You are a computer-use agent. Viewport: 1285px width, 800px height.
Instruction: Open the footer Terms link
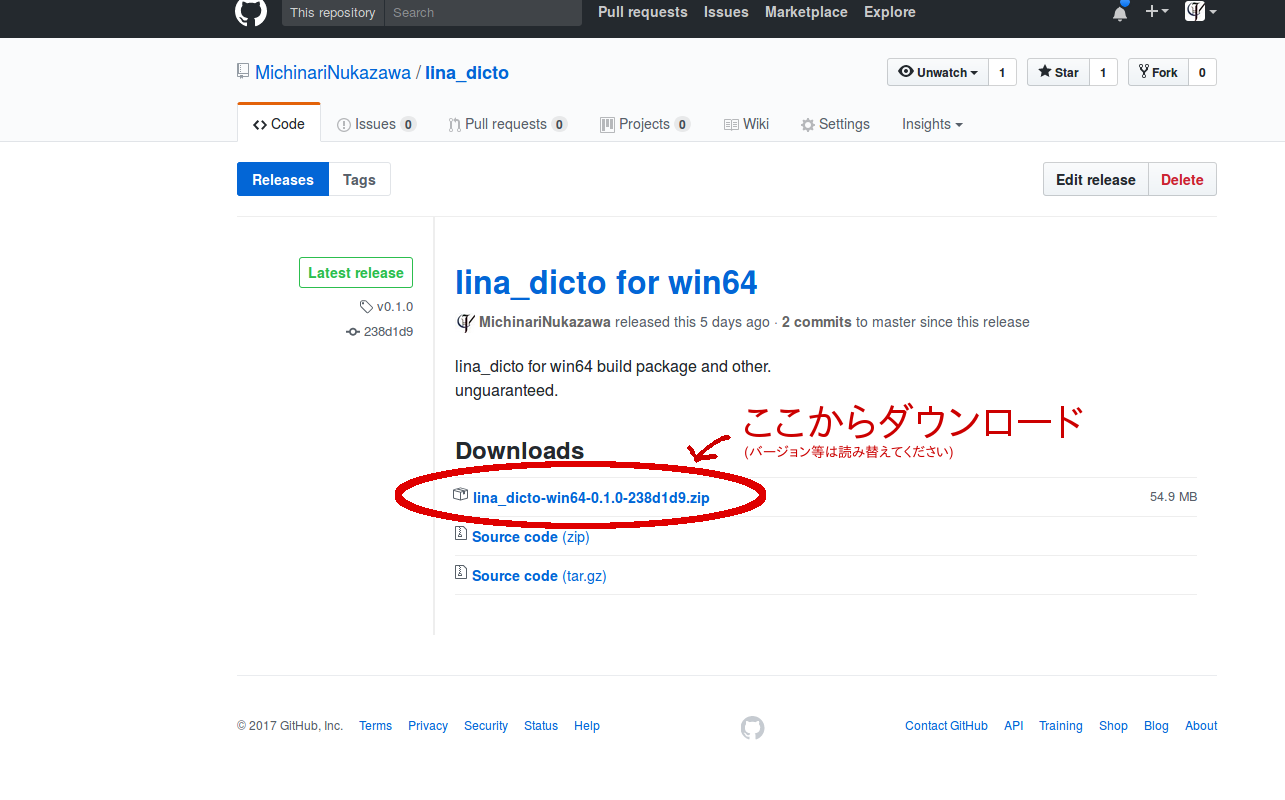coord(376,726)
